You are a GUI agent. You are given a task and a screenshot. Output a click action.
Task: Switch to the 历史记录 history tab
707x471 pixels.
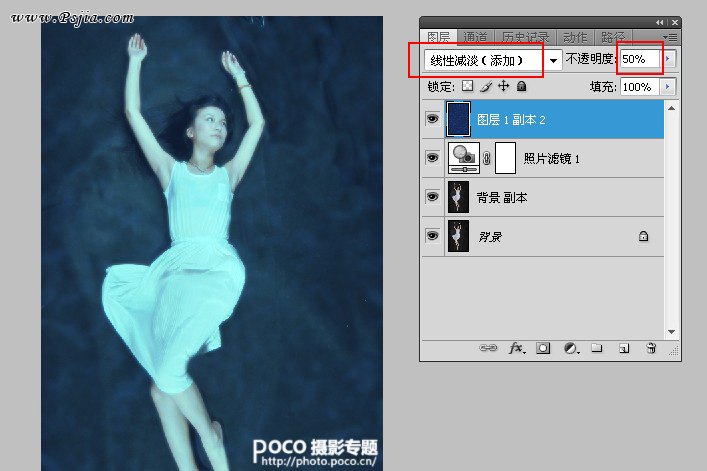[525, 37]
